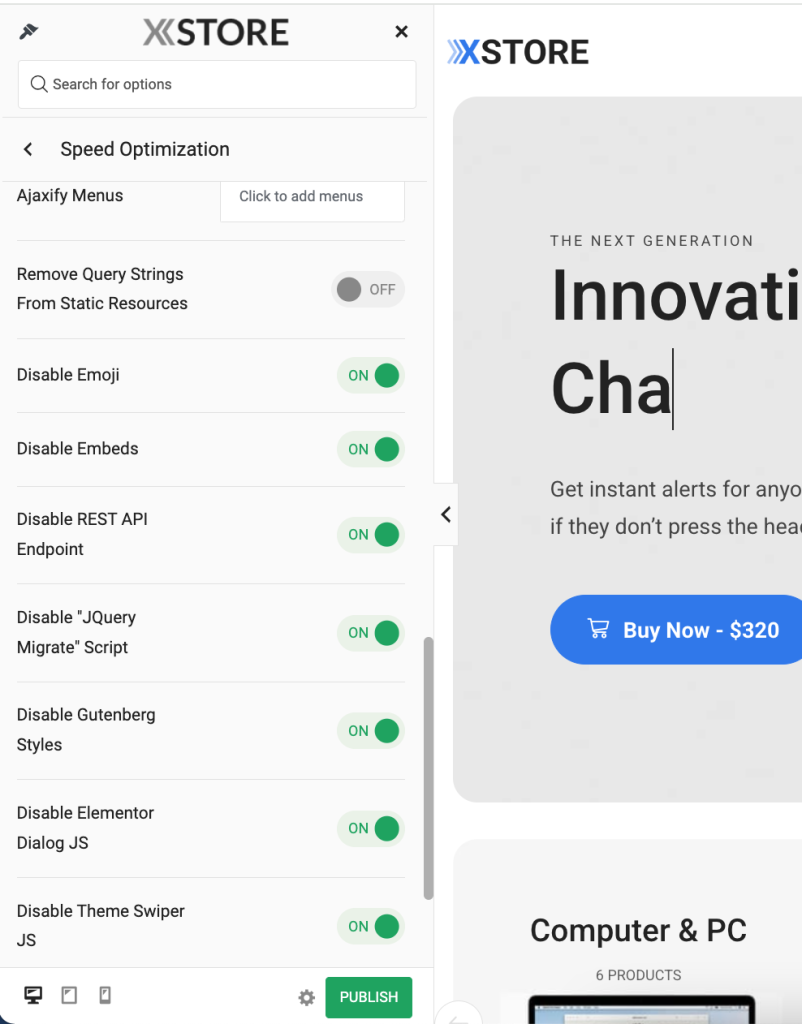Close the customizer panel with the X
The width and height of the screenshot is (802, 1024).
coord(401,32)
